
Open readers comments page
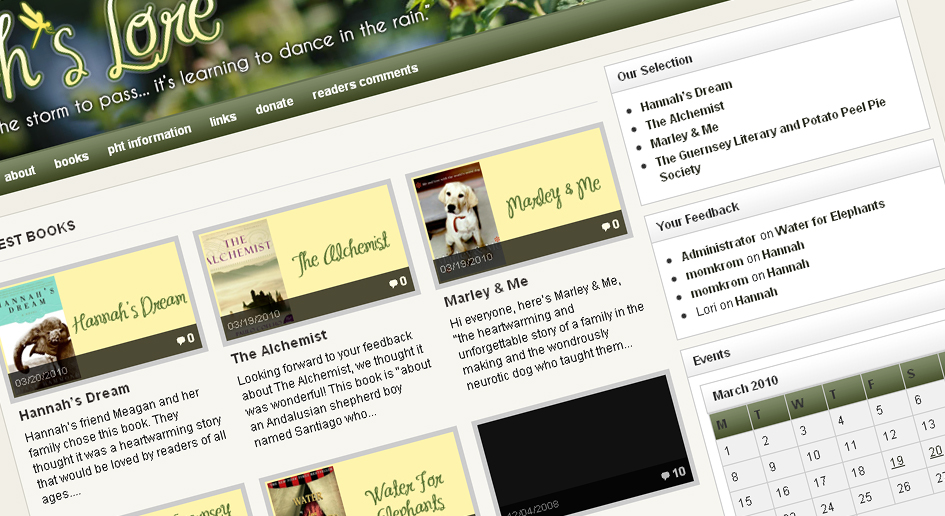tap(365, 81)
